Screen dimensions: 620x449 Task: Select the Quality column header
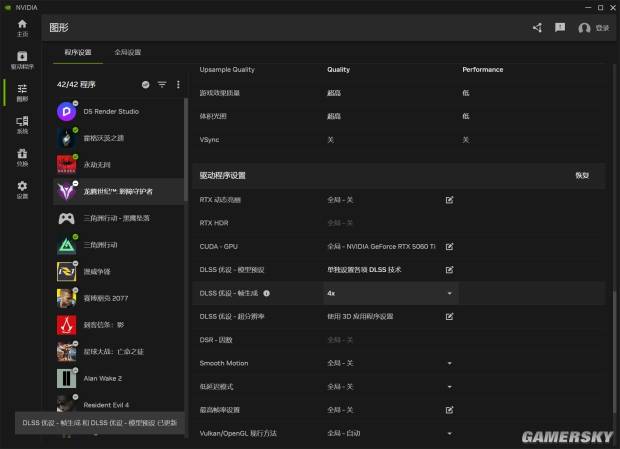coord(338,70)
